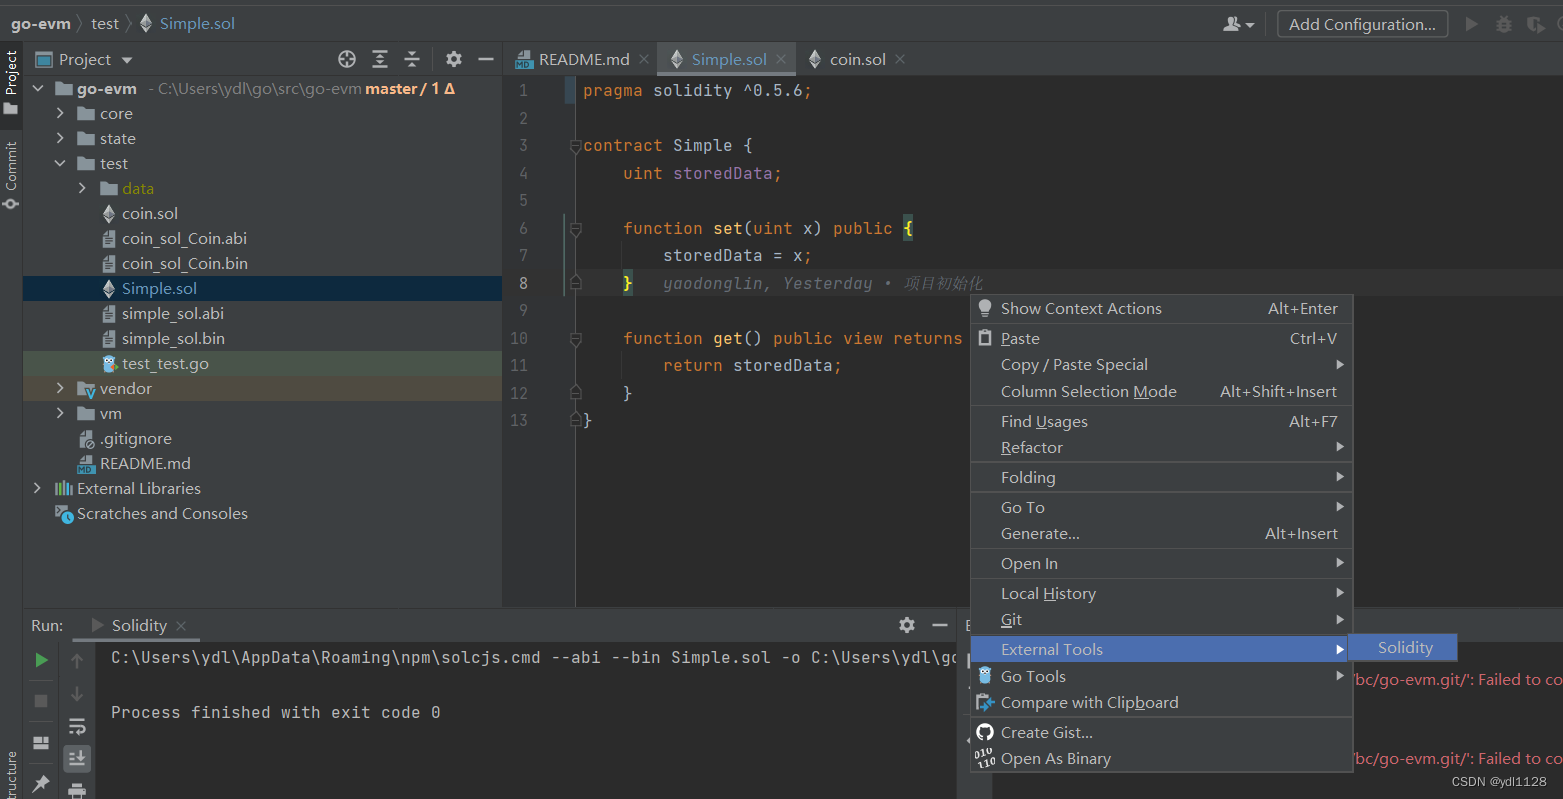The image size is (1563, 799).
Task: Collapse the test folder in Project tree
Action: [x=60, y=163]
